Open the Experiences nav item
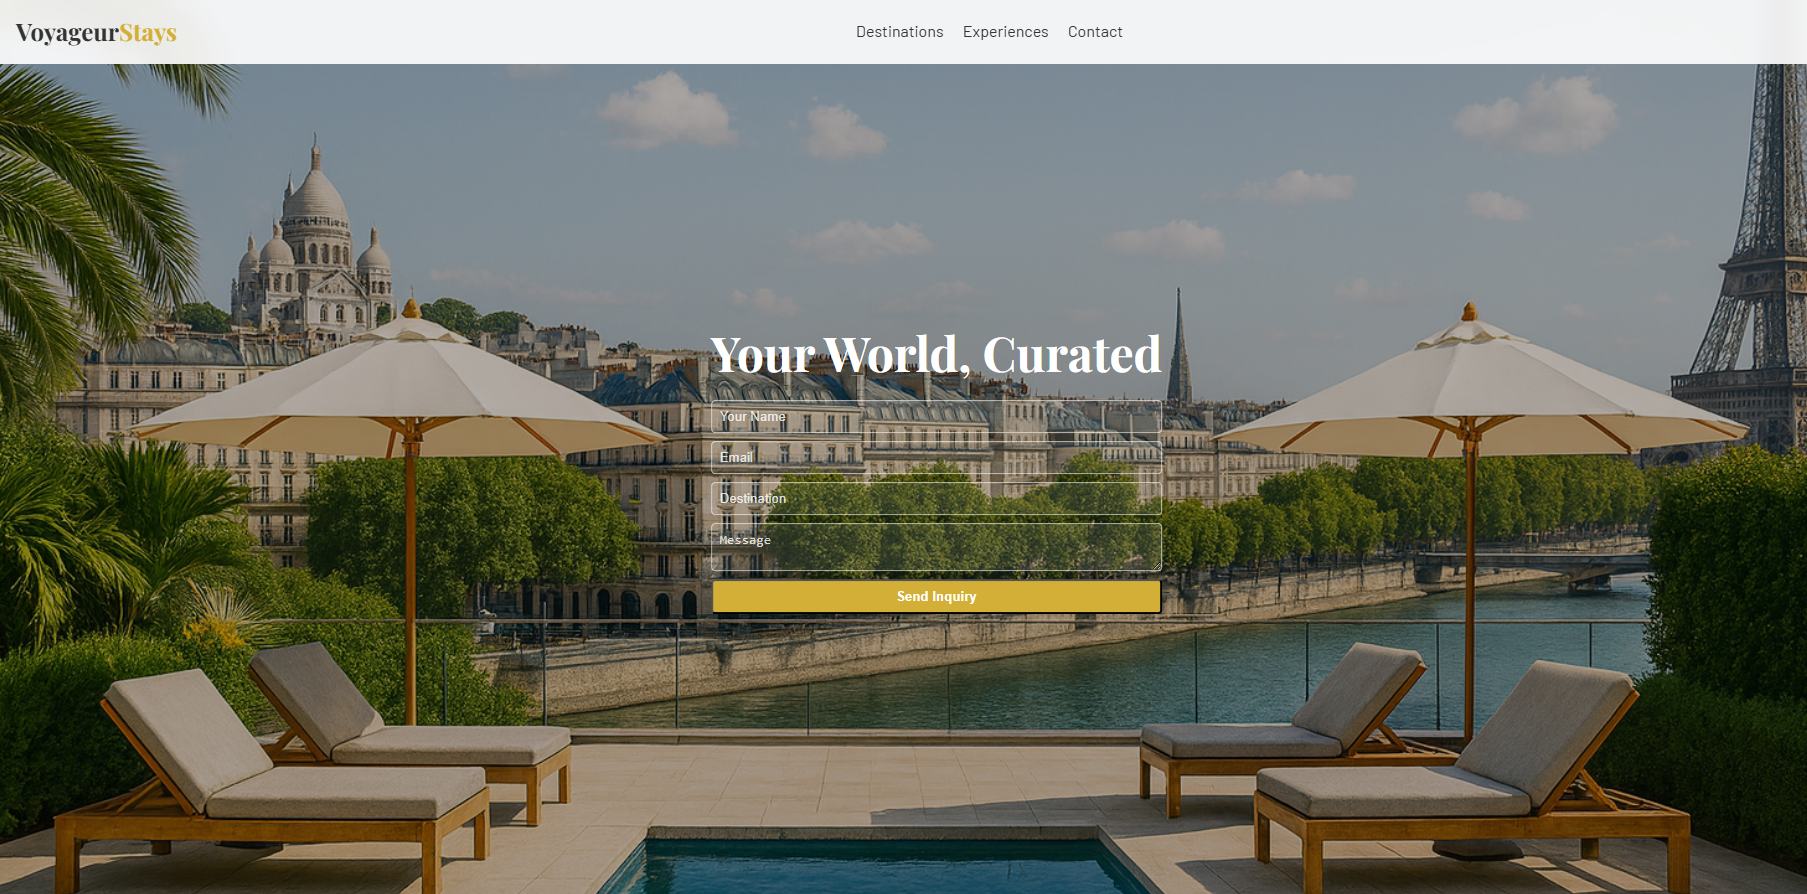The height and width of the screenshot is (894, 1807). 1005,32
